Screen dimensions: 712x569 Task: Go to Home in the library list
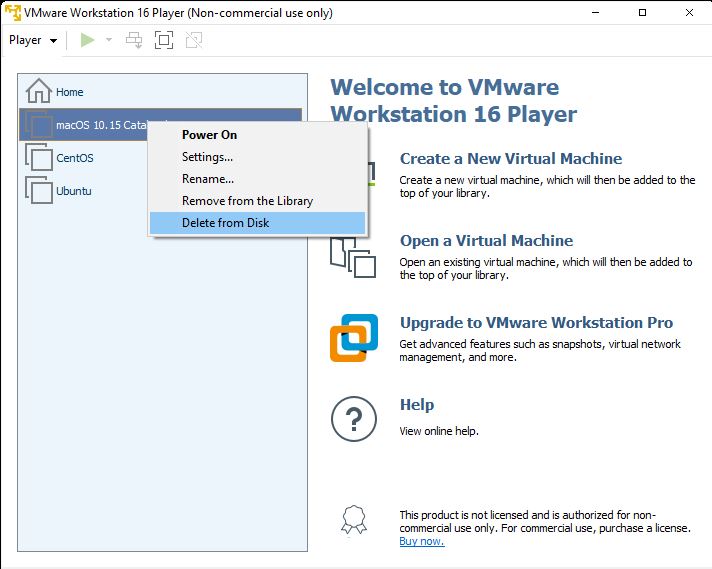[69, 92]
